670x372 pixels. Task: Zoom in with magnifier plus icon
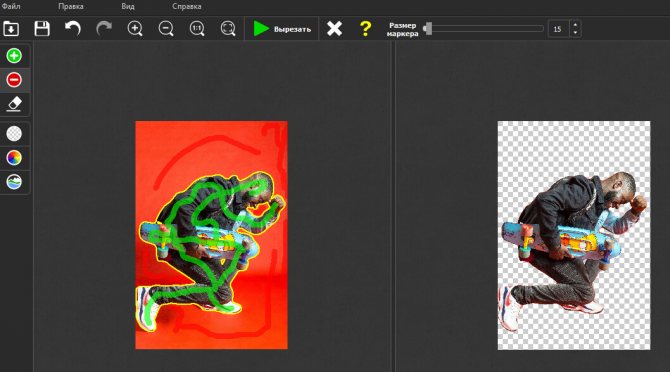pyautogui.click(x=135, y=29)
